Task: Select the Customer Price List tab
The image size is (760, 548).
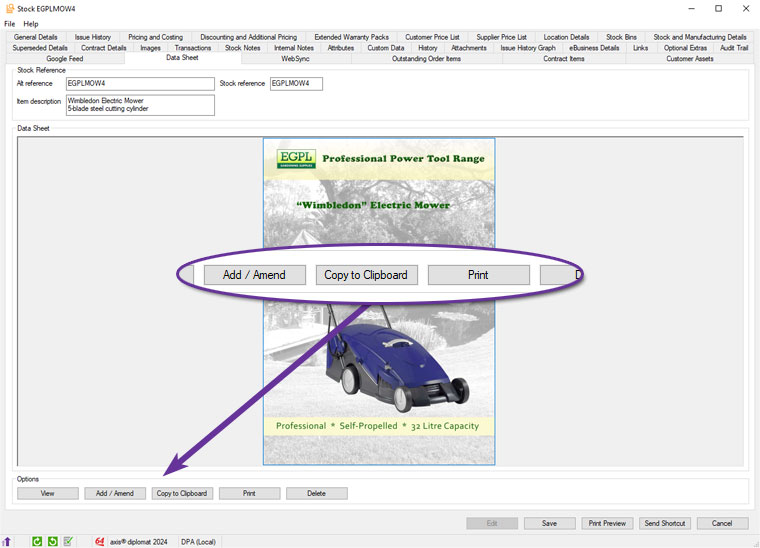Action: point(432,37)
